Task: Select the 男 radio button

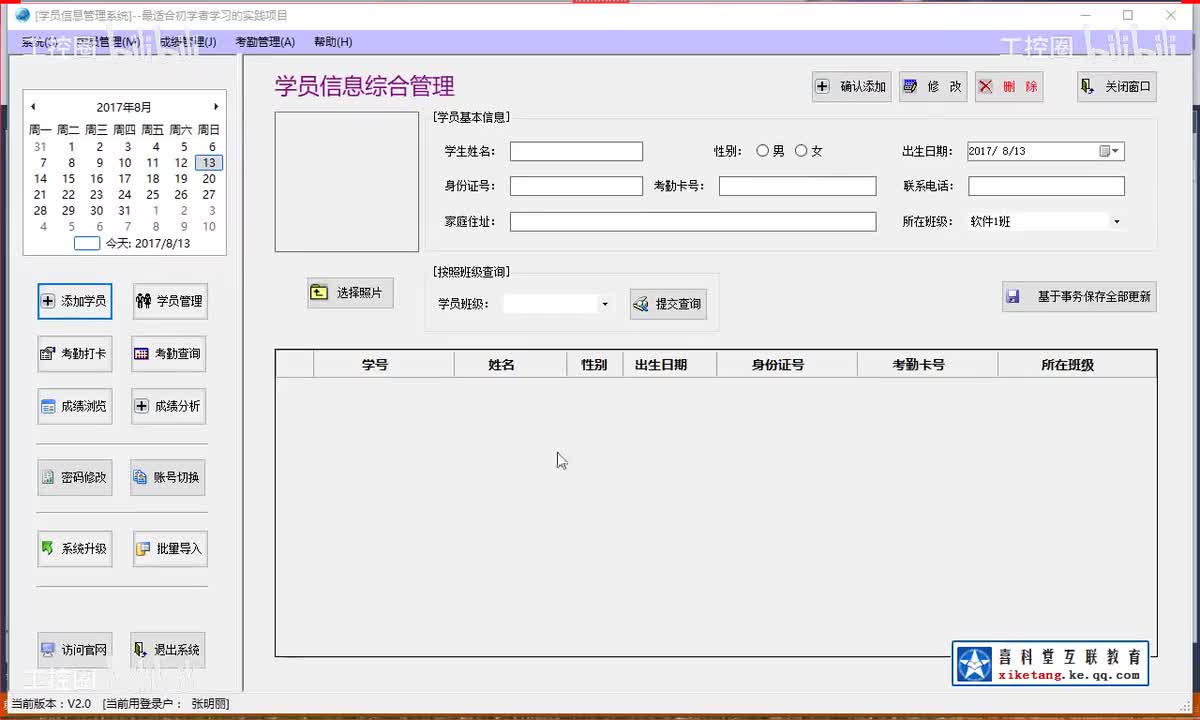Action: (763, 151)
